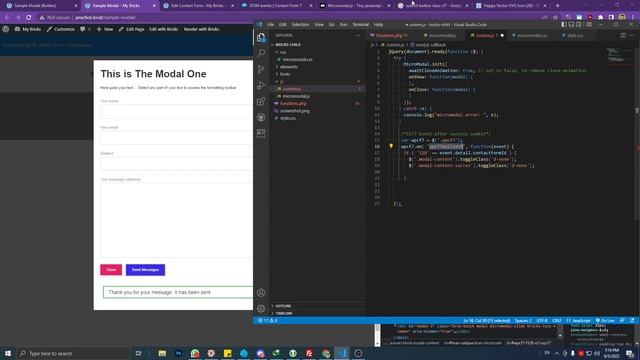Open Windows Start menu
Screen dimensions: 640x360
point(8,353)
